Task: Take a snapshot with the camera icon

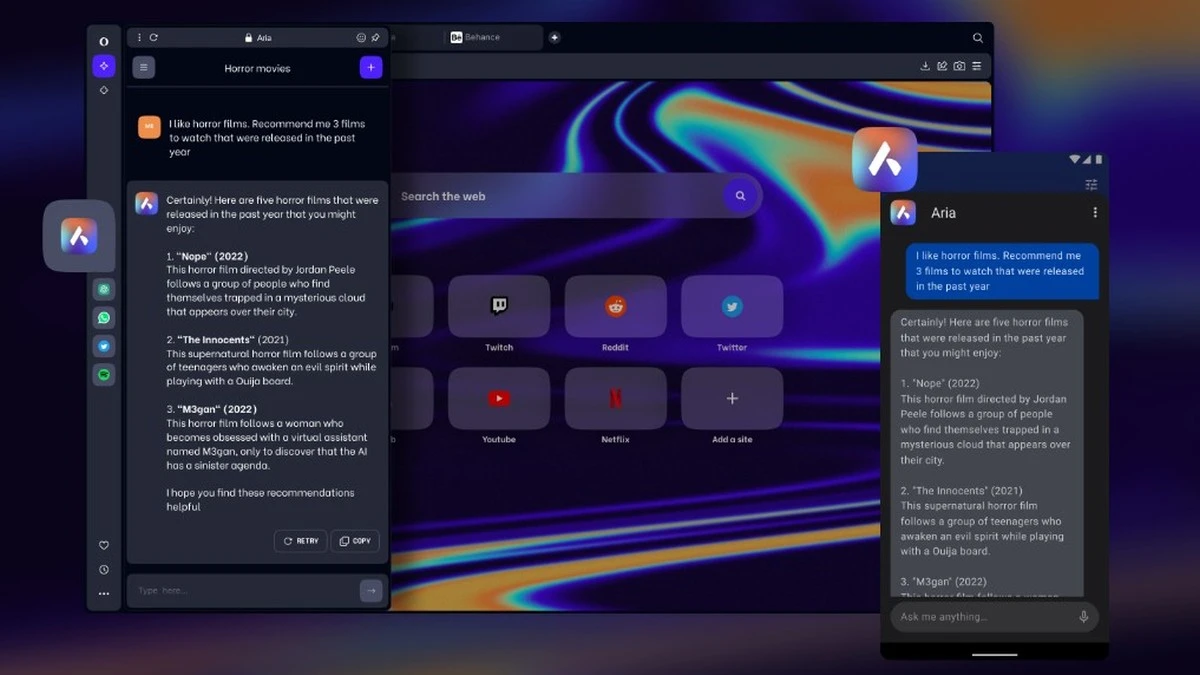Action: [959, 66]
